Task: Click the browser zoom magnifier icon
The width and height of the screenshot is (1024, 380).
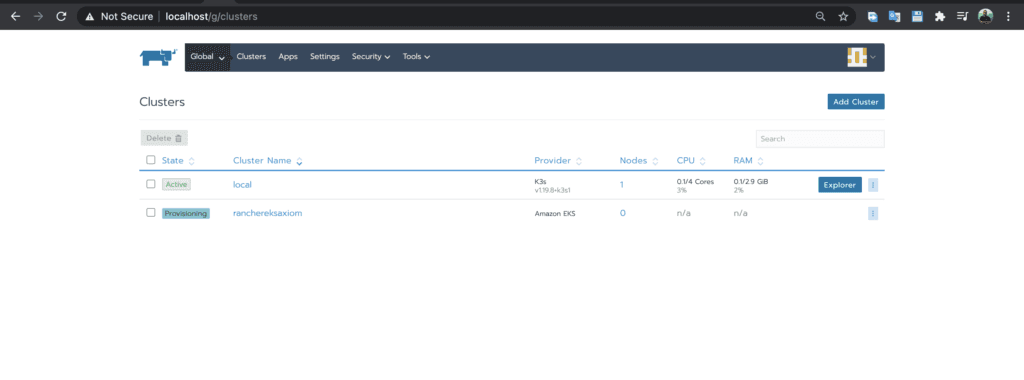Action: pyautogui.click(x=820, y=16)
